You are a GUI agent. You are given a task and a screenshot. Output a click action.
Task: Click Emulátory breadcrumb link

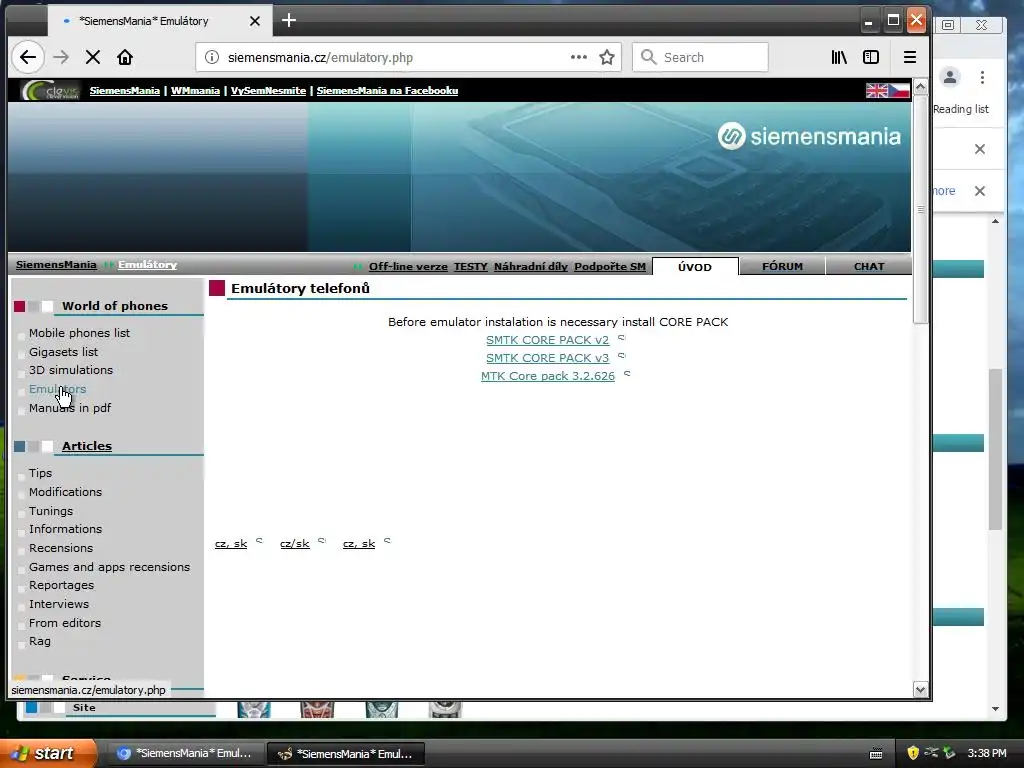point(147,264)
